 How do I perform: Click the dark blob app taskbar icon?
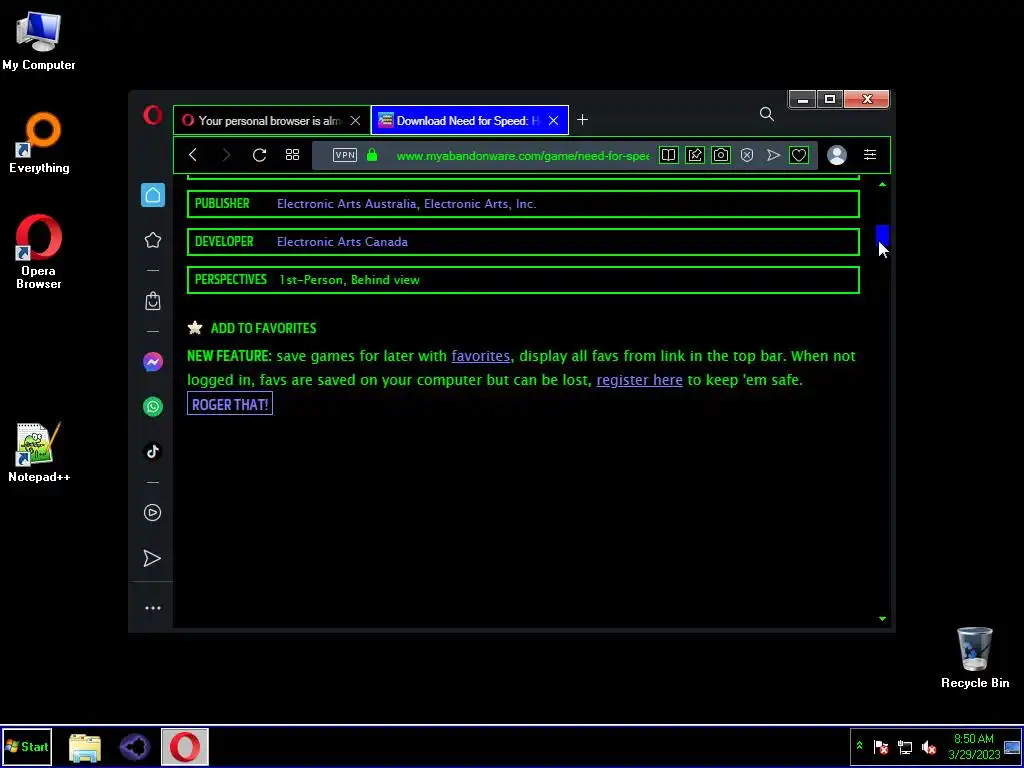[135, 747]
